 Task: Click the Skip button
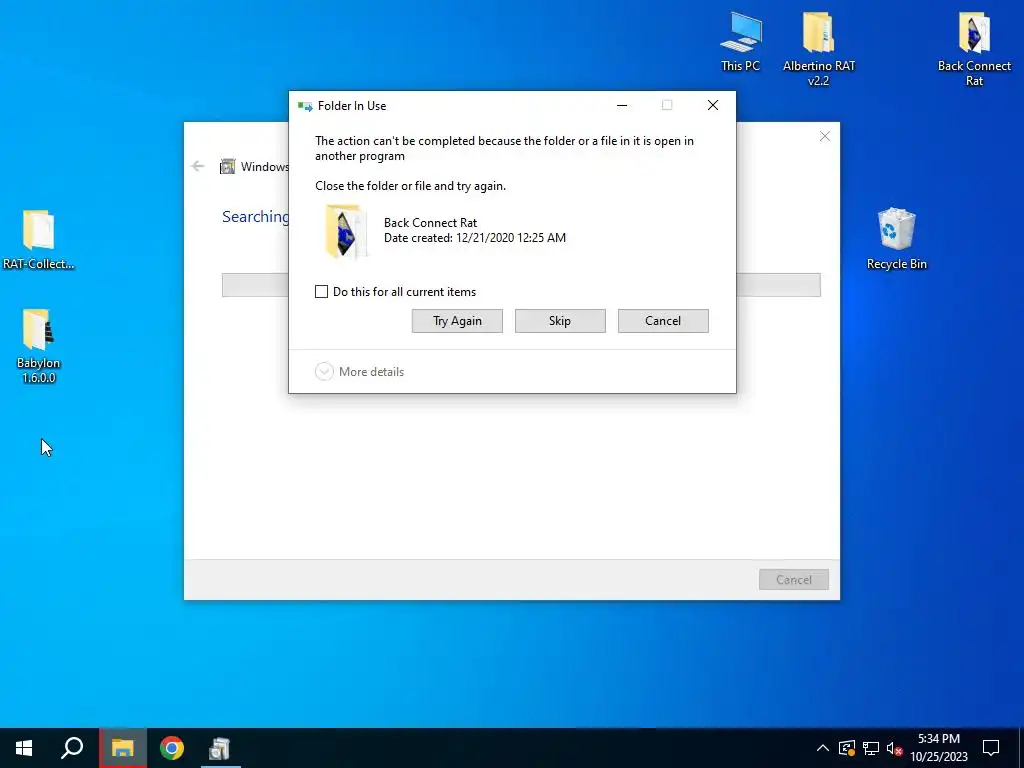coord(560,321)
